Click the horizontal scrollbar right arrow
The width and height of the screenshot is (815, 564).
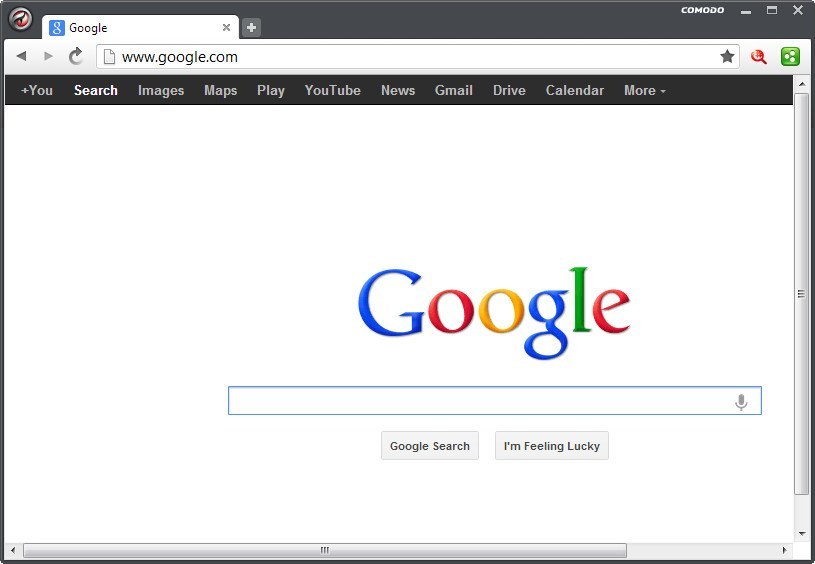785,550
